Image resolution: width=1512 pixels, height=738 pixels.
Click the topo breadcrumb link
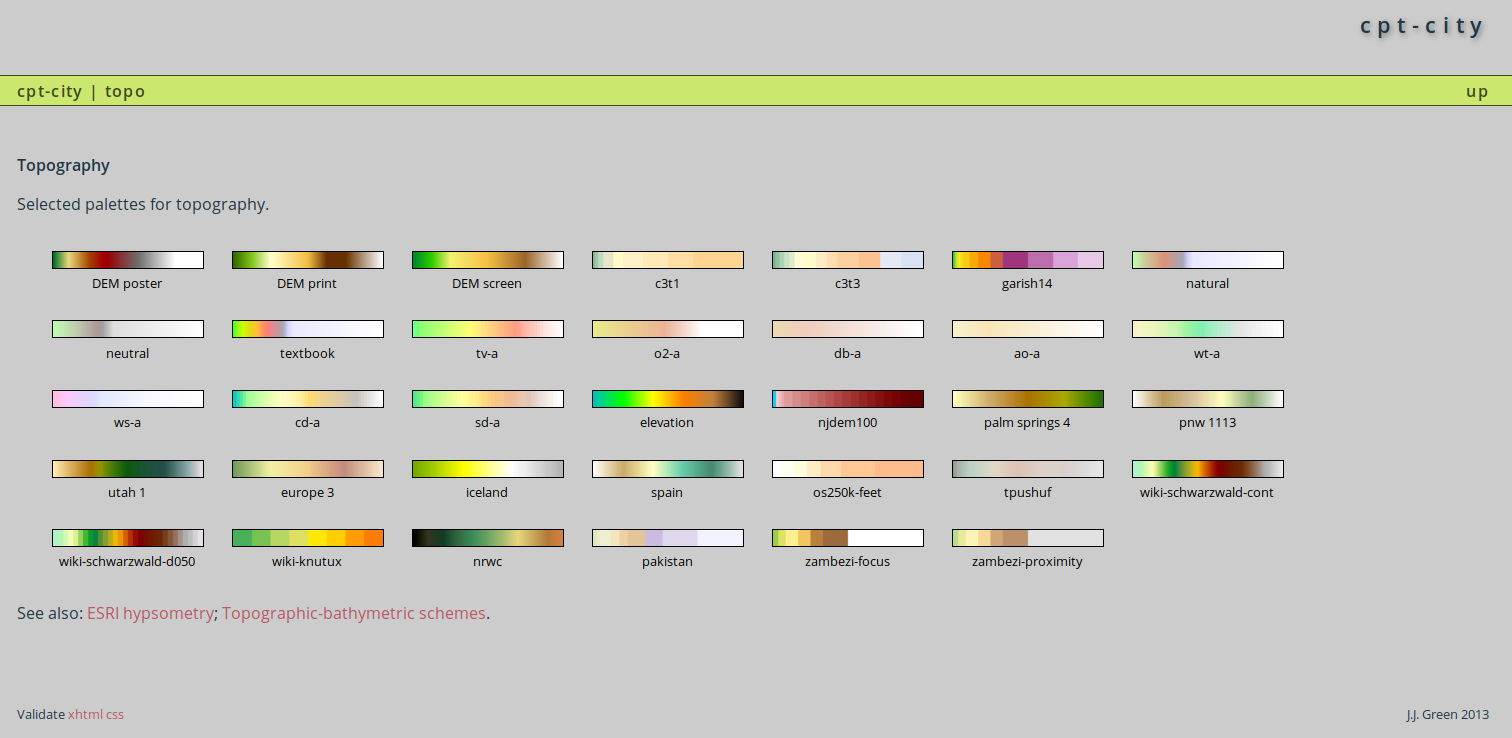(125, 91)
